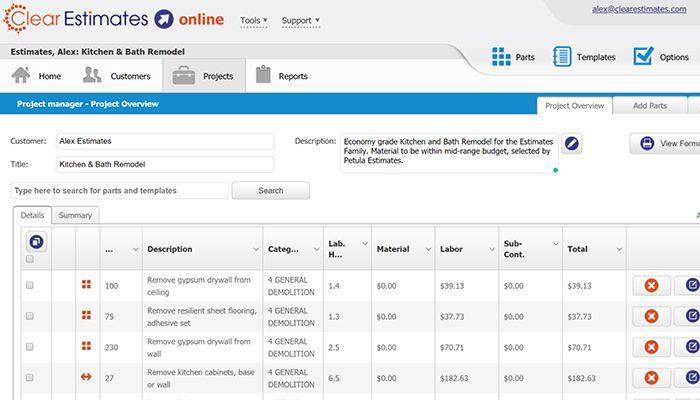Click the Description text area
The height and width of the screenshot is (400, 700).
tap(449, 153)
